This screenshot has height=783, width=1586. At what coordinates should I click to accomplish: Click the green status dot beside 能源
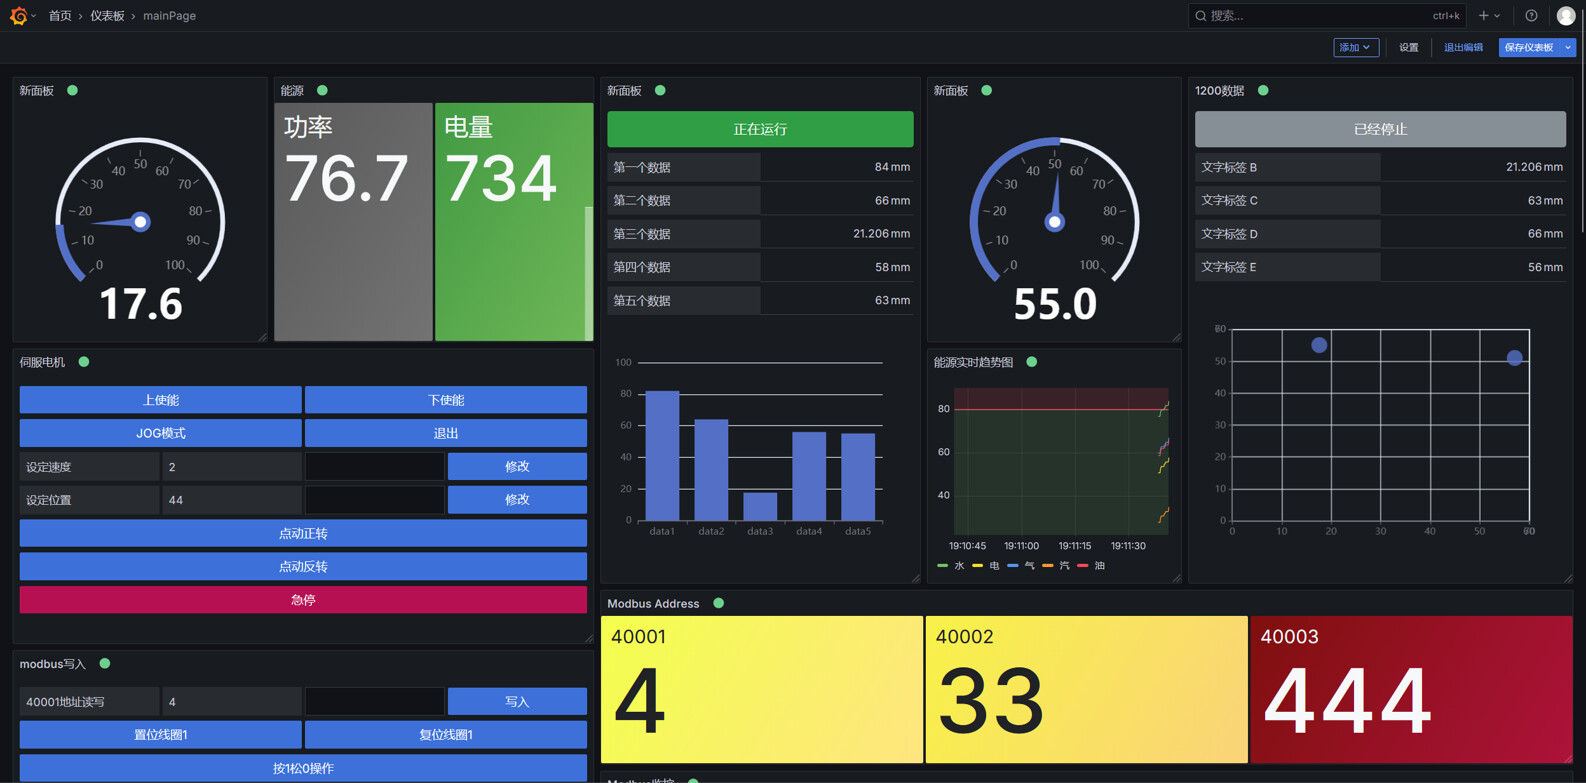[x=322, y=90]
